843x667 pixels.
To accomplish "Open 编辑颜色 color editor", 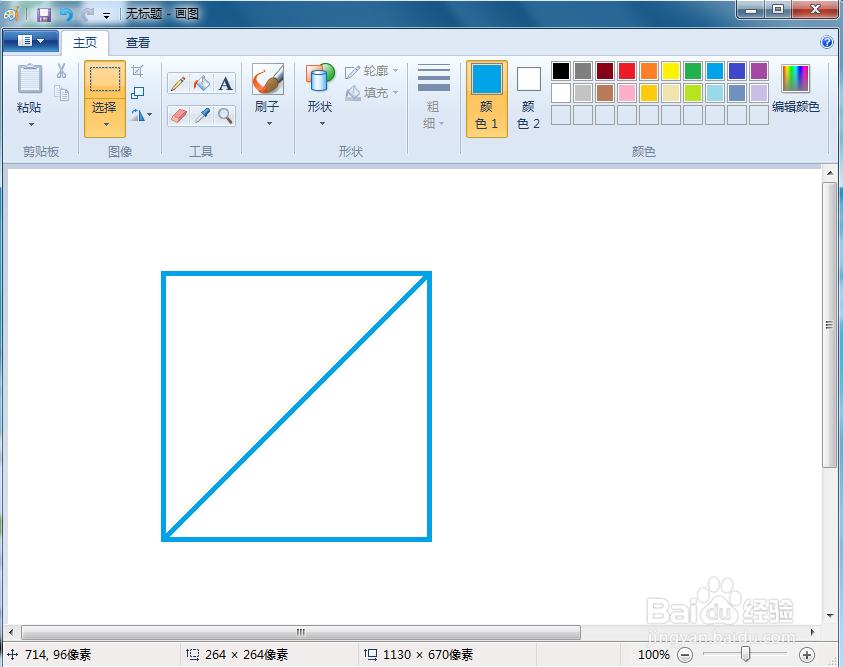I will click(796, 89).
